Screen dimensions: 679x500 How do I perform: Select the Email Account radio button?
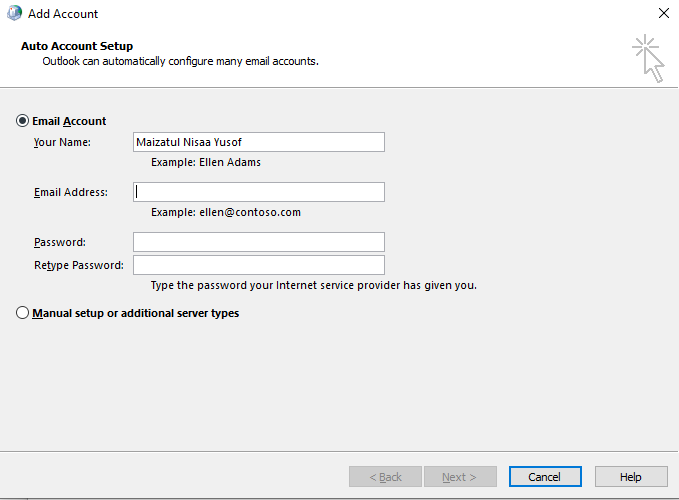[x=23, y=121]
